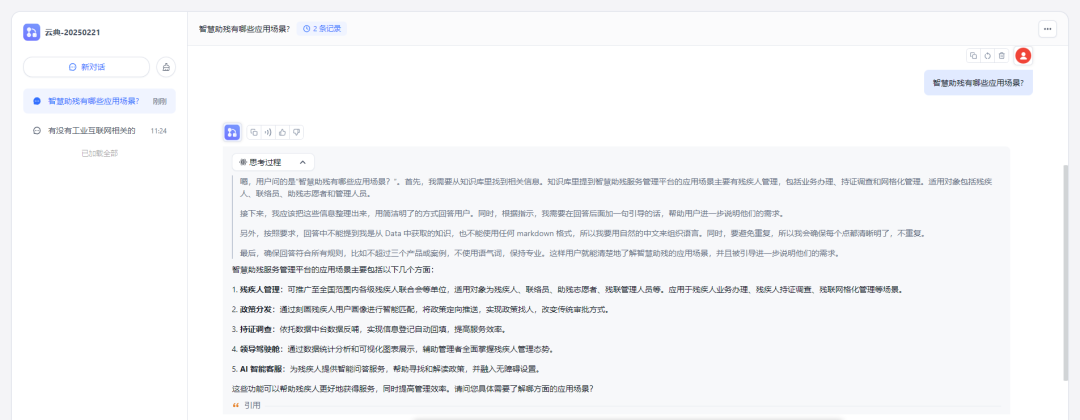Play the answer aloud with speaker icon
The height and width of the screenshot is (420, 1080).
268,132
